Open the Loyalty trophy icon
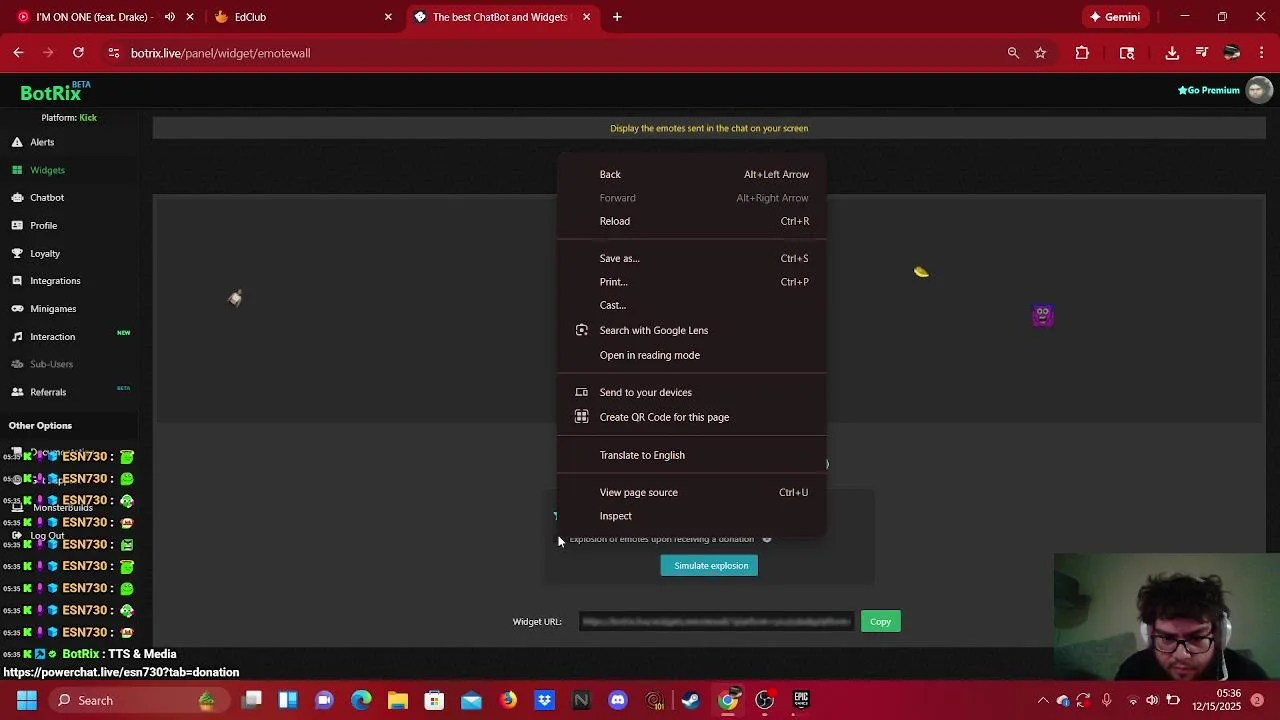The image size is (1280, 720). click(17, 254)
